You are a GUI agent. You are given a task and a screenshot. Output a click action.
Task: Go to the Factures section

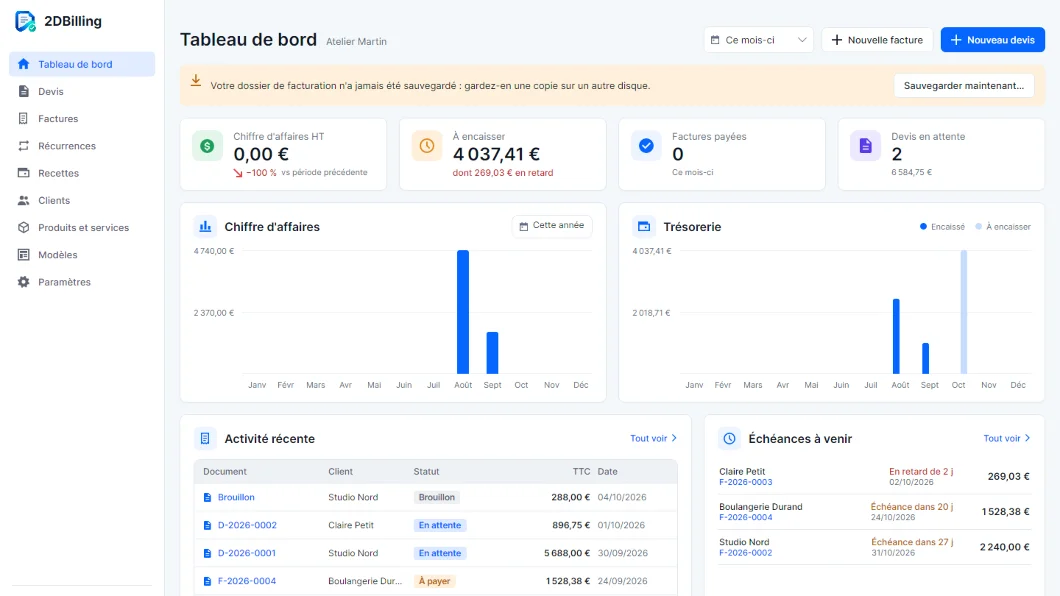coord(82,118)
